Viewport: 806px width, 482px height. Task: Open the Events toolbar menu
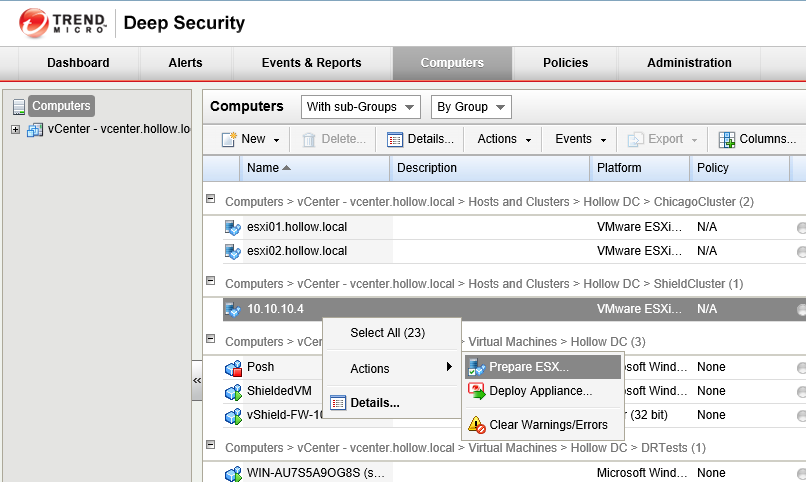tap(581, 139)
